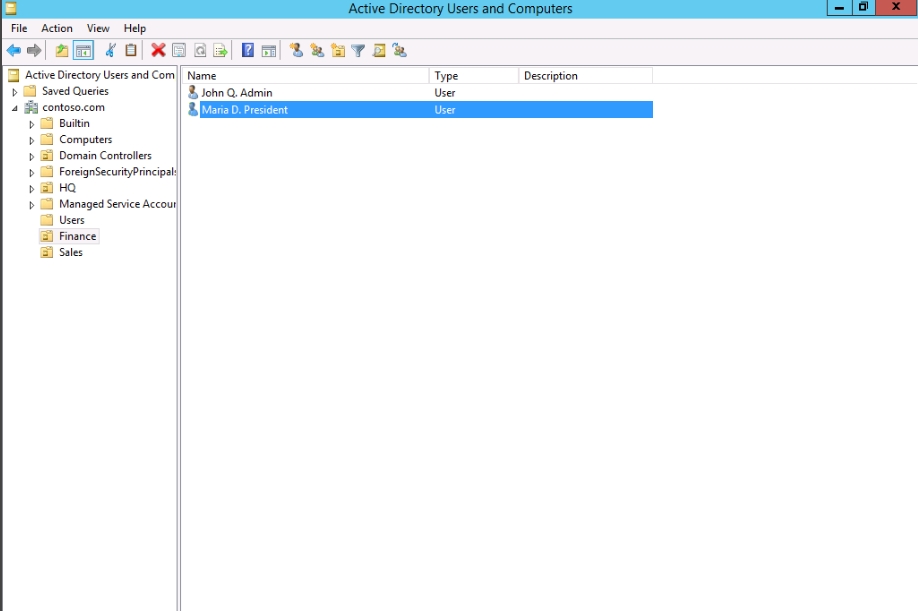Create a new user with toolbar icon
Image resolution: width=918 pixels, height=611 pixels.
tap(296, 51)
